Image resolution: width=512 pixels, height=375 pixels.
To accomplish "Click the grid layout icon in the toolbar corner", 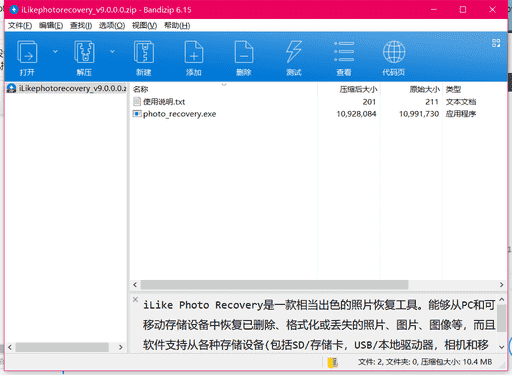I will coord(496,43).
